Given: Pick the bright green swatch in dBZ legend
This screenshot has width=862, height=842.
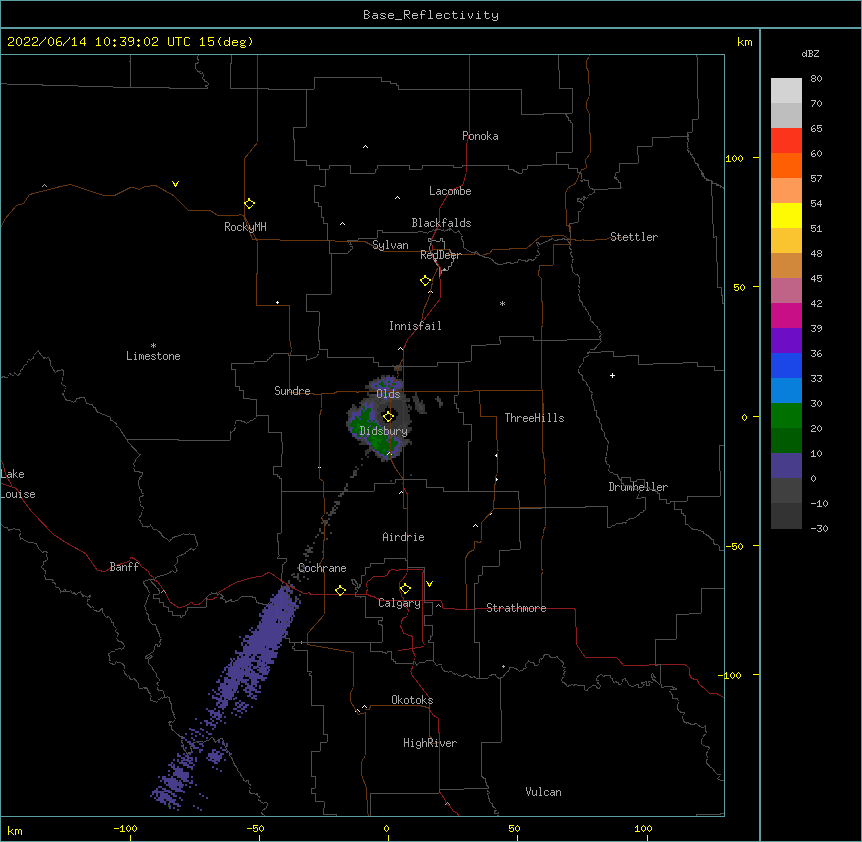Looking at the screenshot, I should [x=786, y=416].
